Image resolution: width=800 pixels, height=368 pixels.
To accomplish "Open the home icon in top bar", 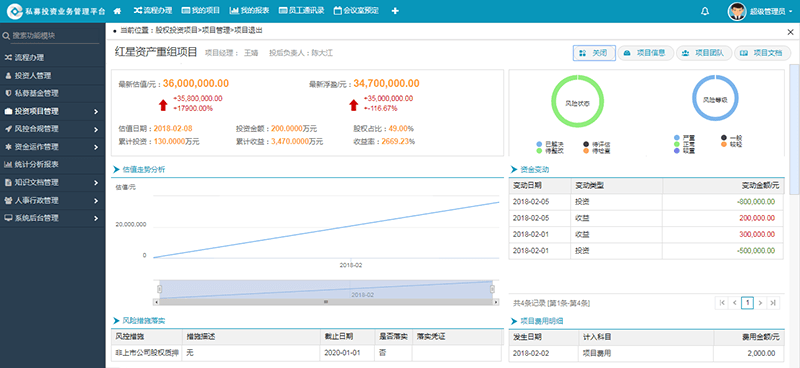I will click(117, 11).
